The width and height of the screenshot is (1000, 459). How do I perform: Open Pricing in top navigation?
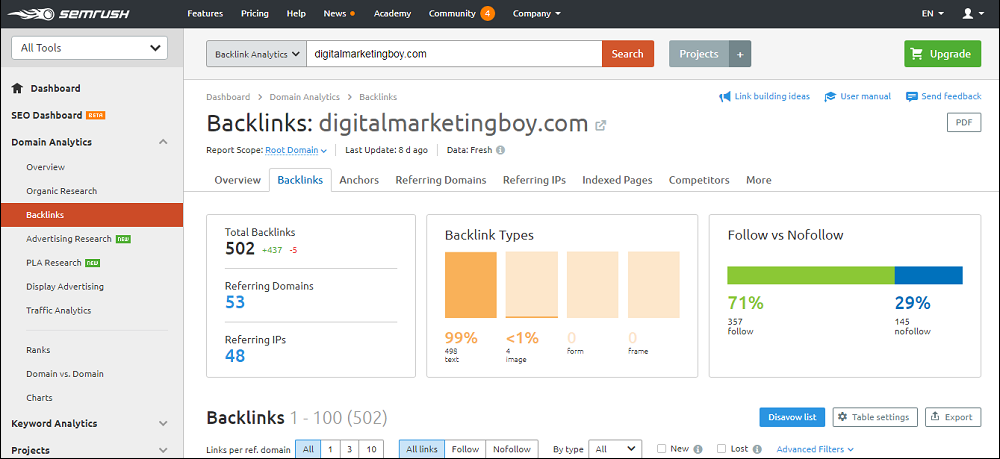pyautogui.click(x=255, y=13)
